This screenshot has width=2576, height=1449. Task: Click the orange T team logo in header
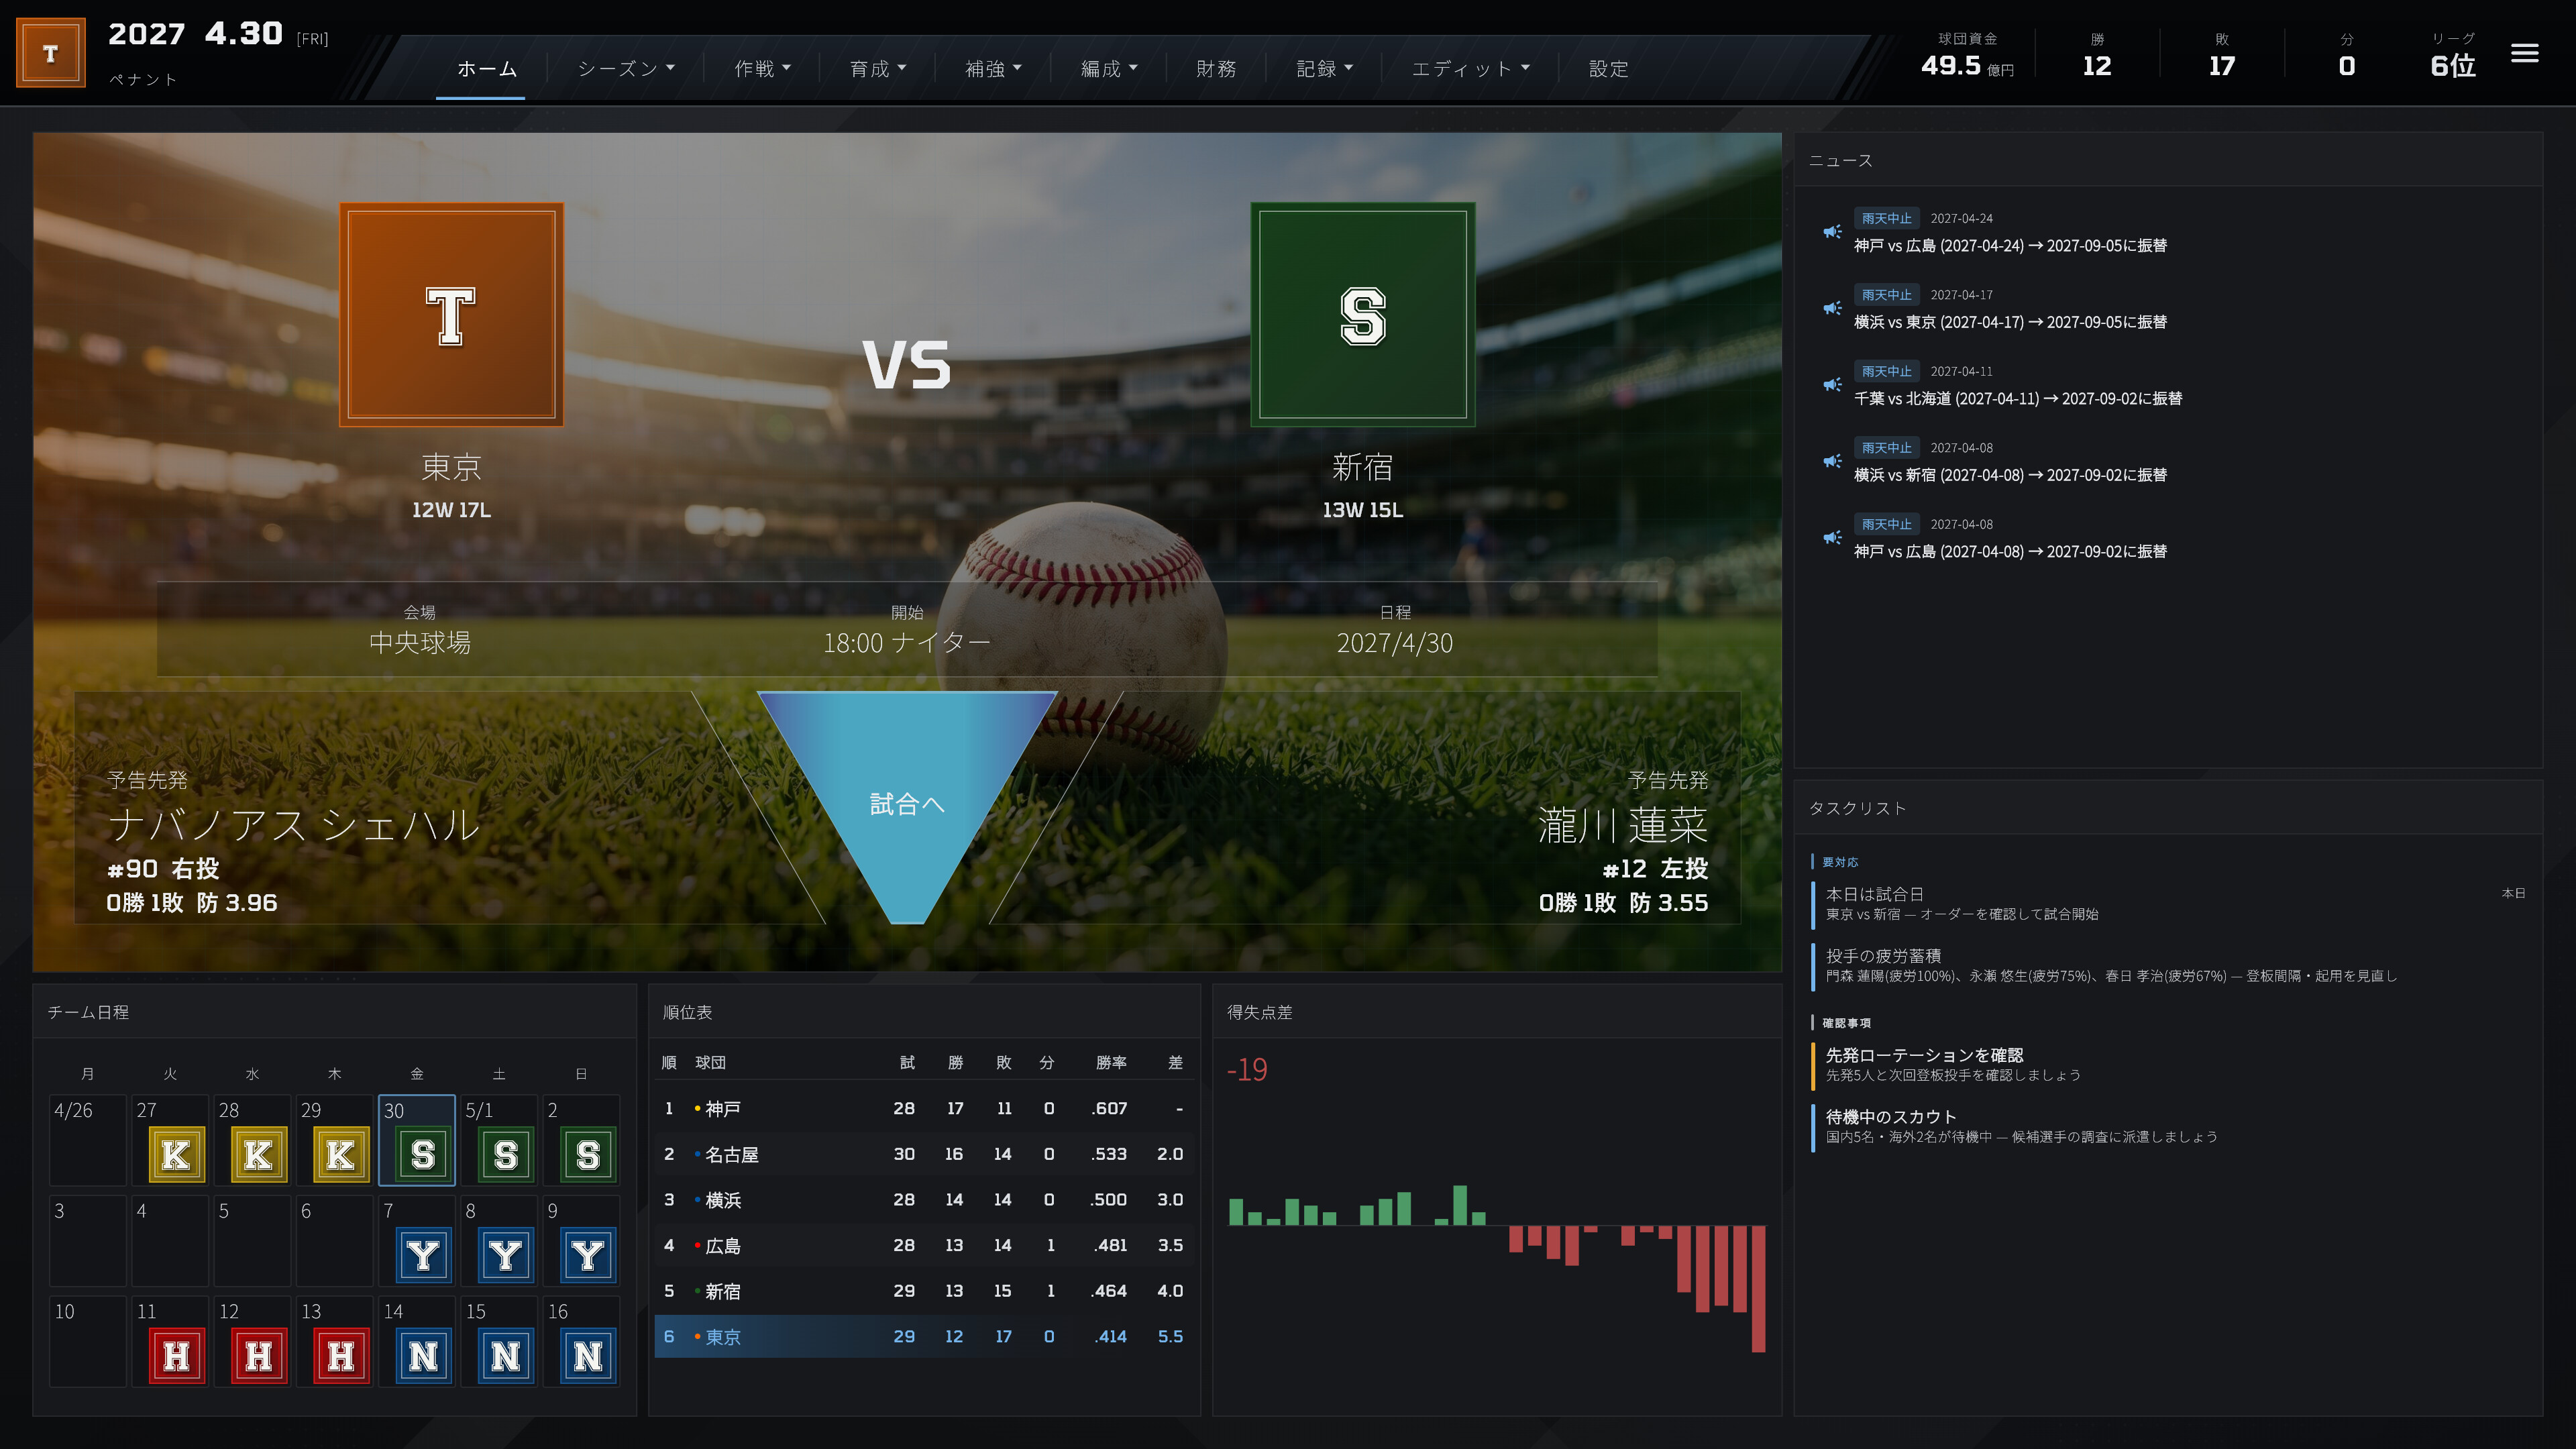51,53
